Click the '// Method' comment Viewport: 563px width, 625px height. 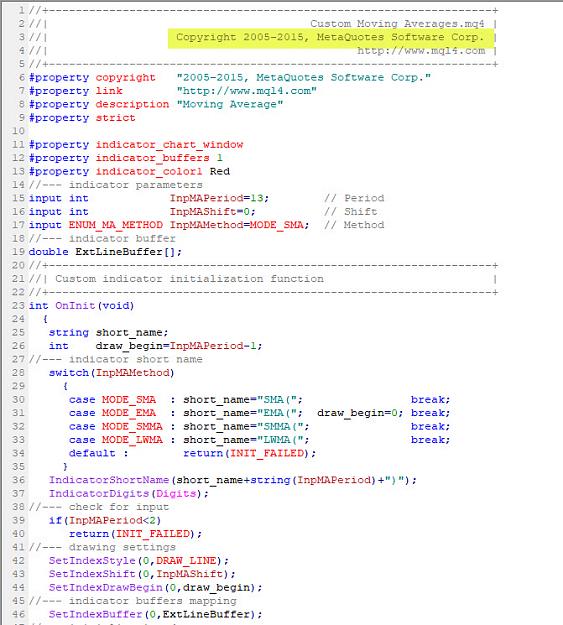click(354, 225)
